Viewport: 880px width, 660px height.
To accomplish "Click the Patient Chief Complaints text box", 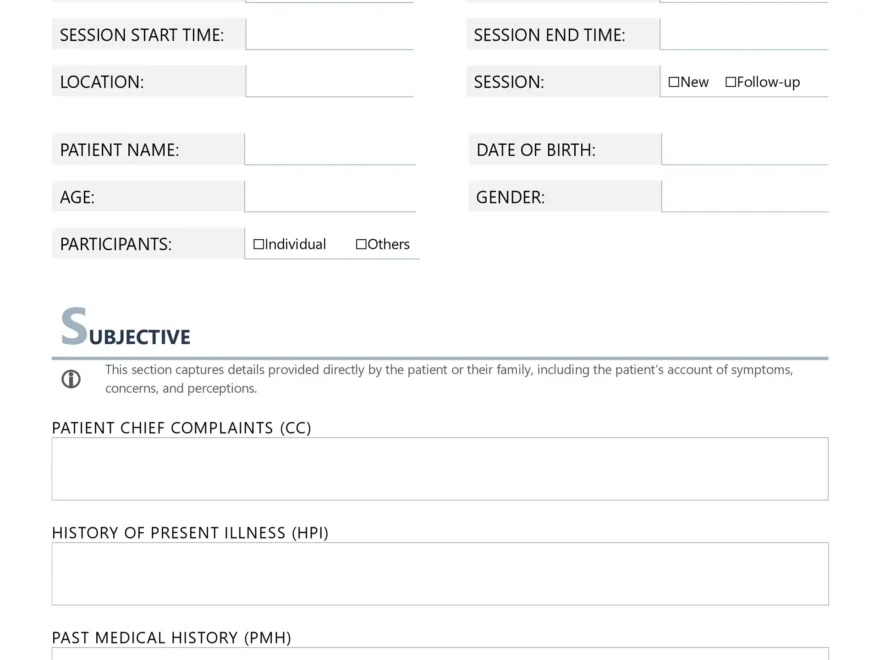I will 440,468.
